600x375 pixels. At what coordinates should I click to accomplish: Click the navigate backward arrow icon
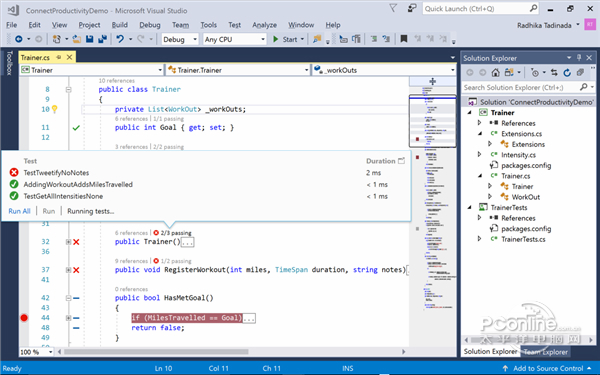[18, 39]
